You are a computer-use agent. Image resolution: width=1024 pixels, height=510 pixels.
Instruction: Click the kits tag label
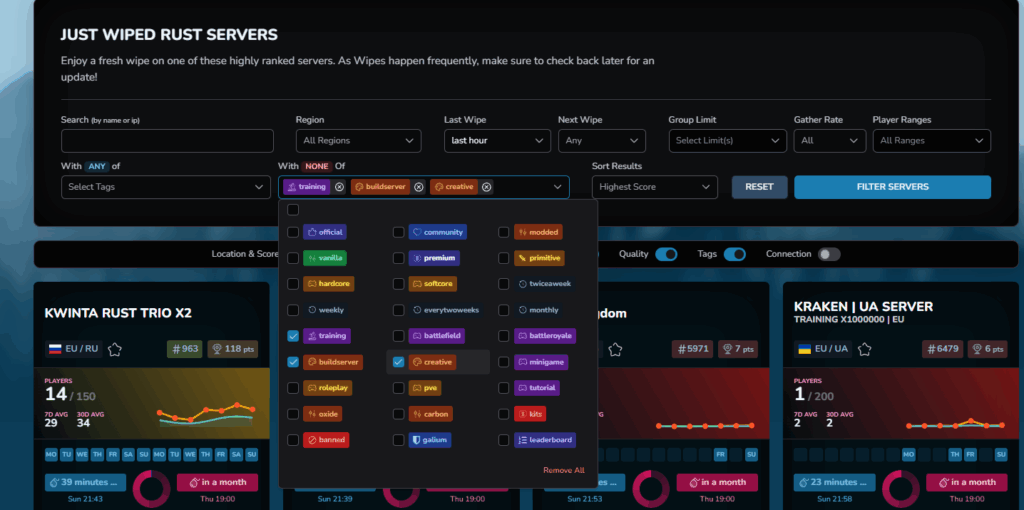click(530, 414)
